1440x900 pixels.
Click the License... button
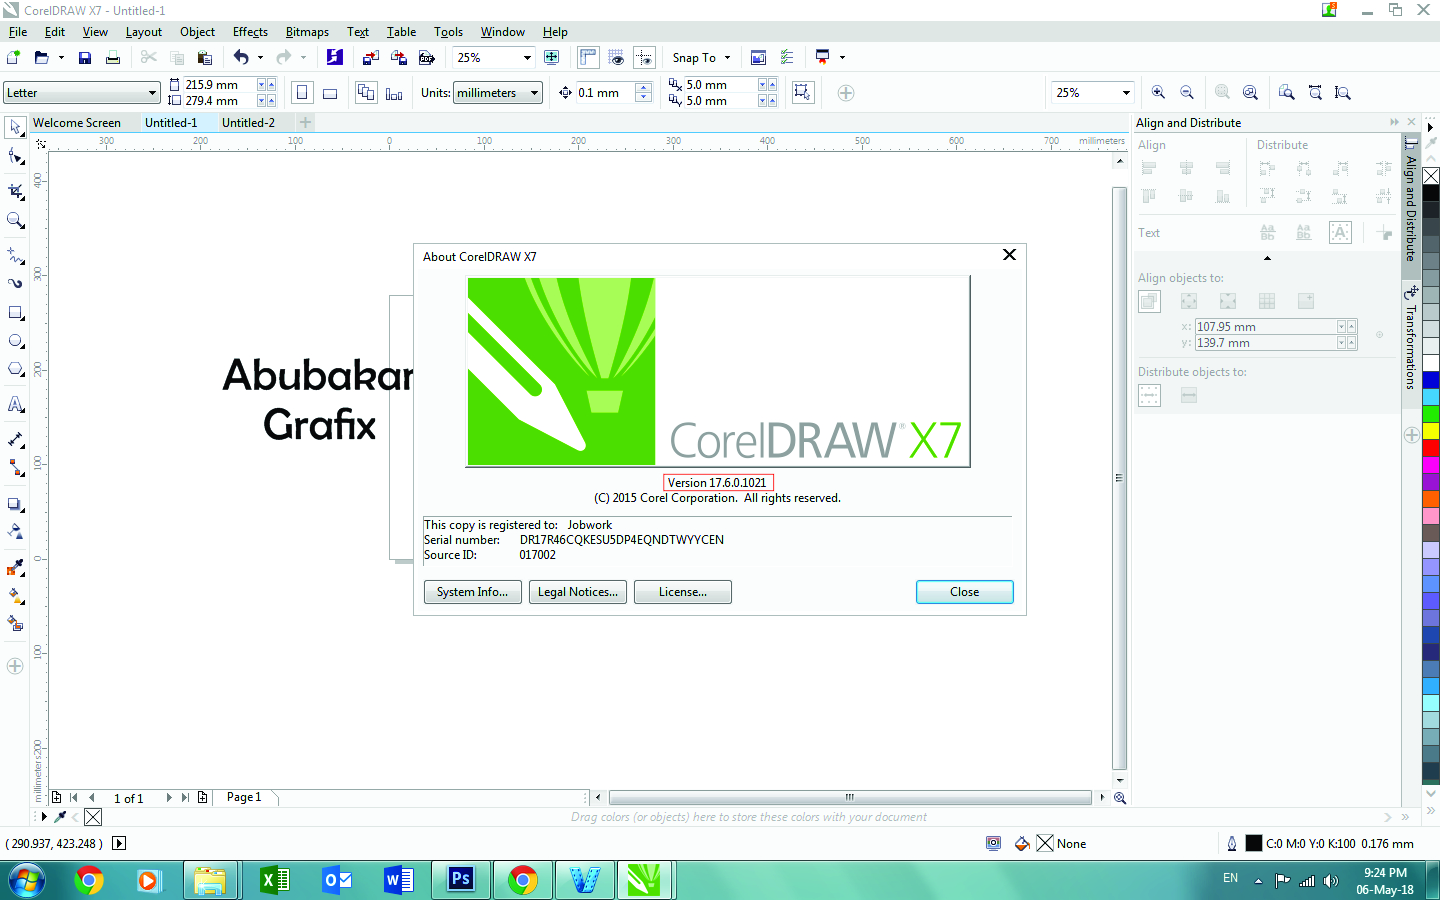683,592
